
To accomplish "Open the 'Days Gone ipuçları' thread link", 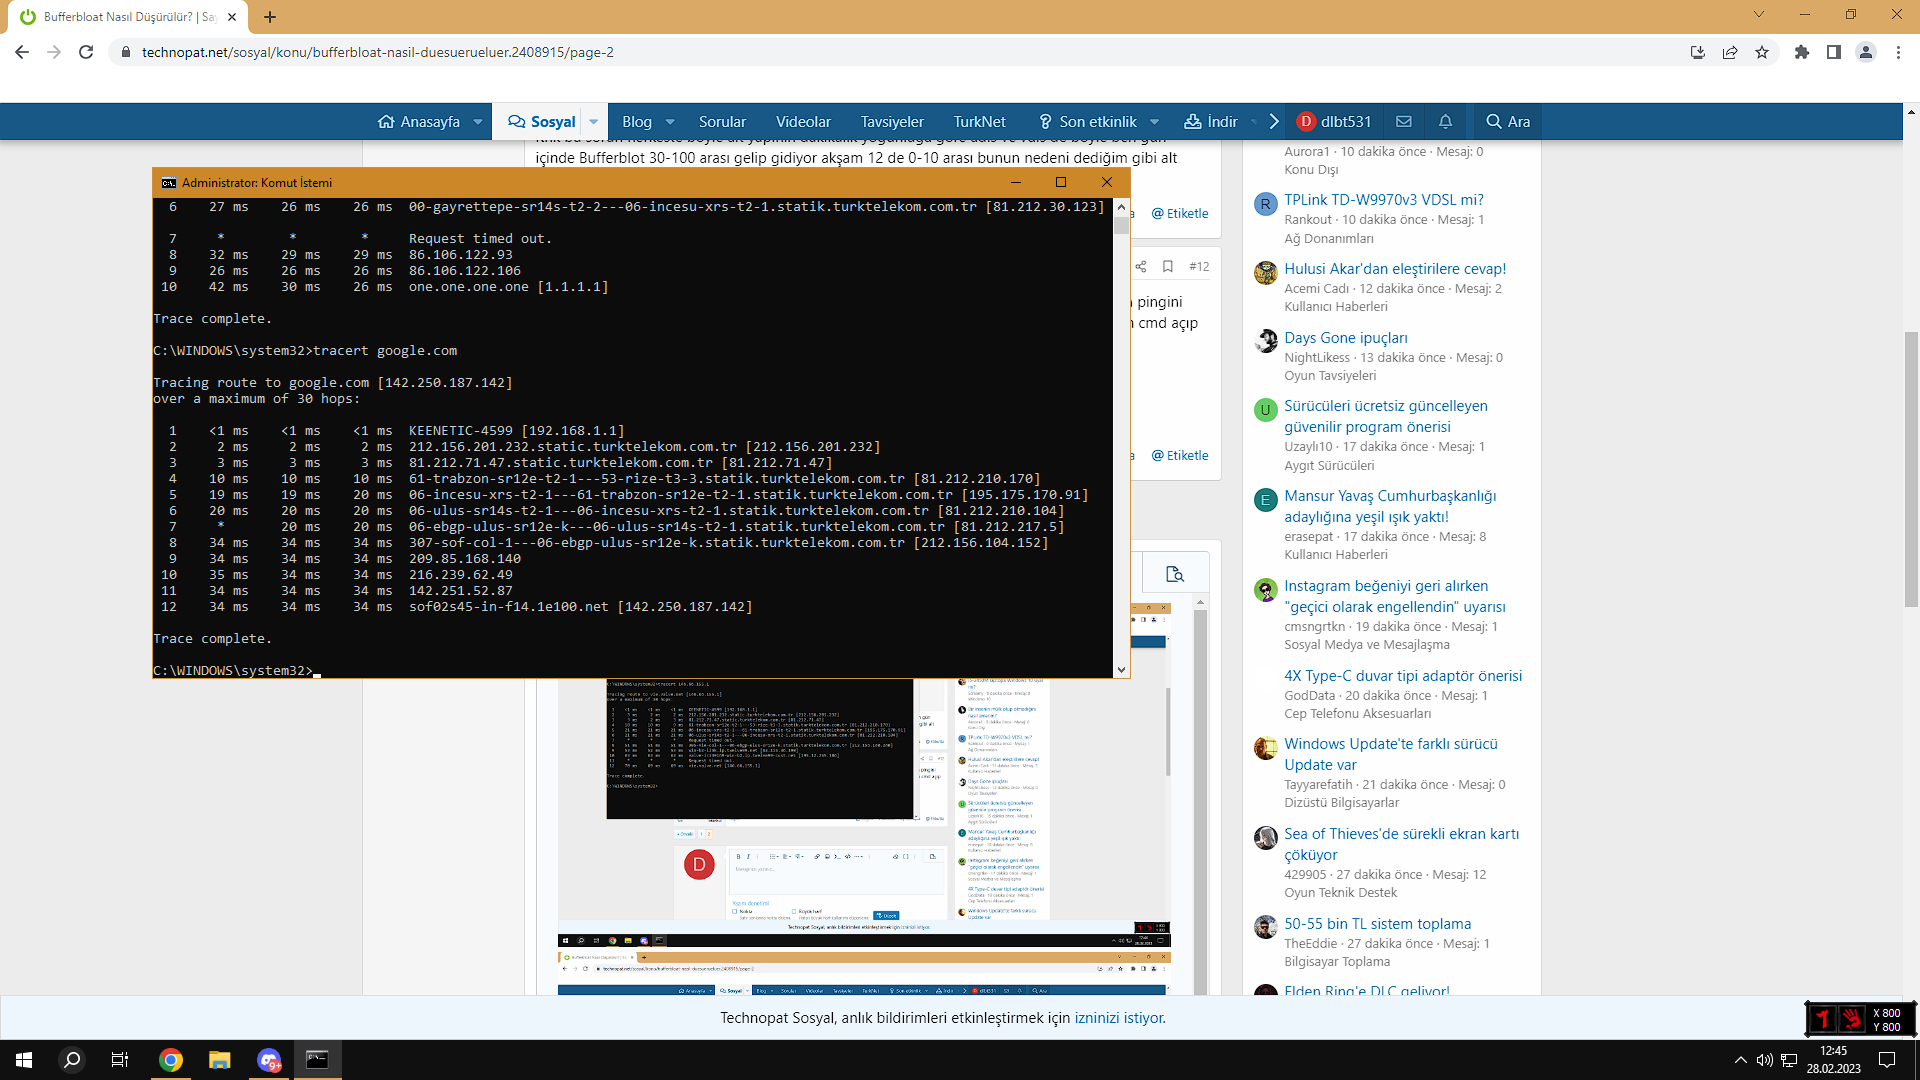I will [1345, 337].
